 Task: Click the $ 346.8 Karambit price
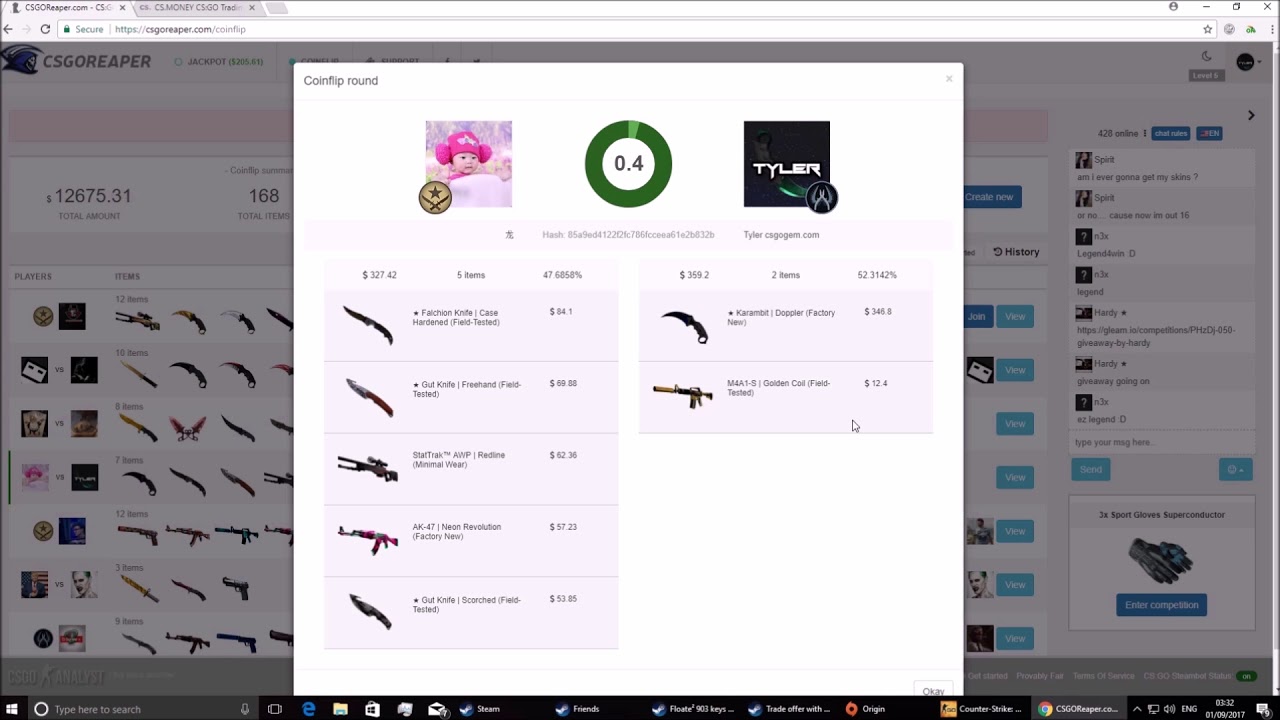[878, 312]
